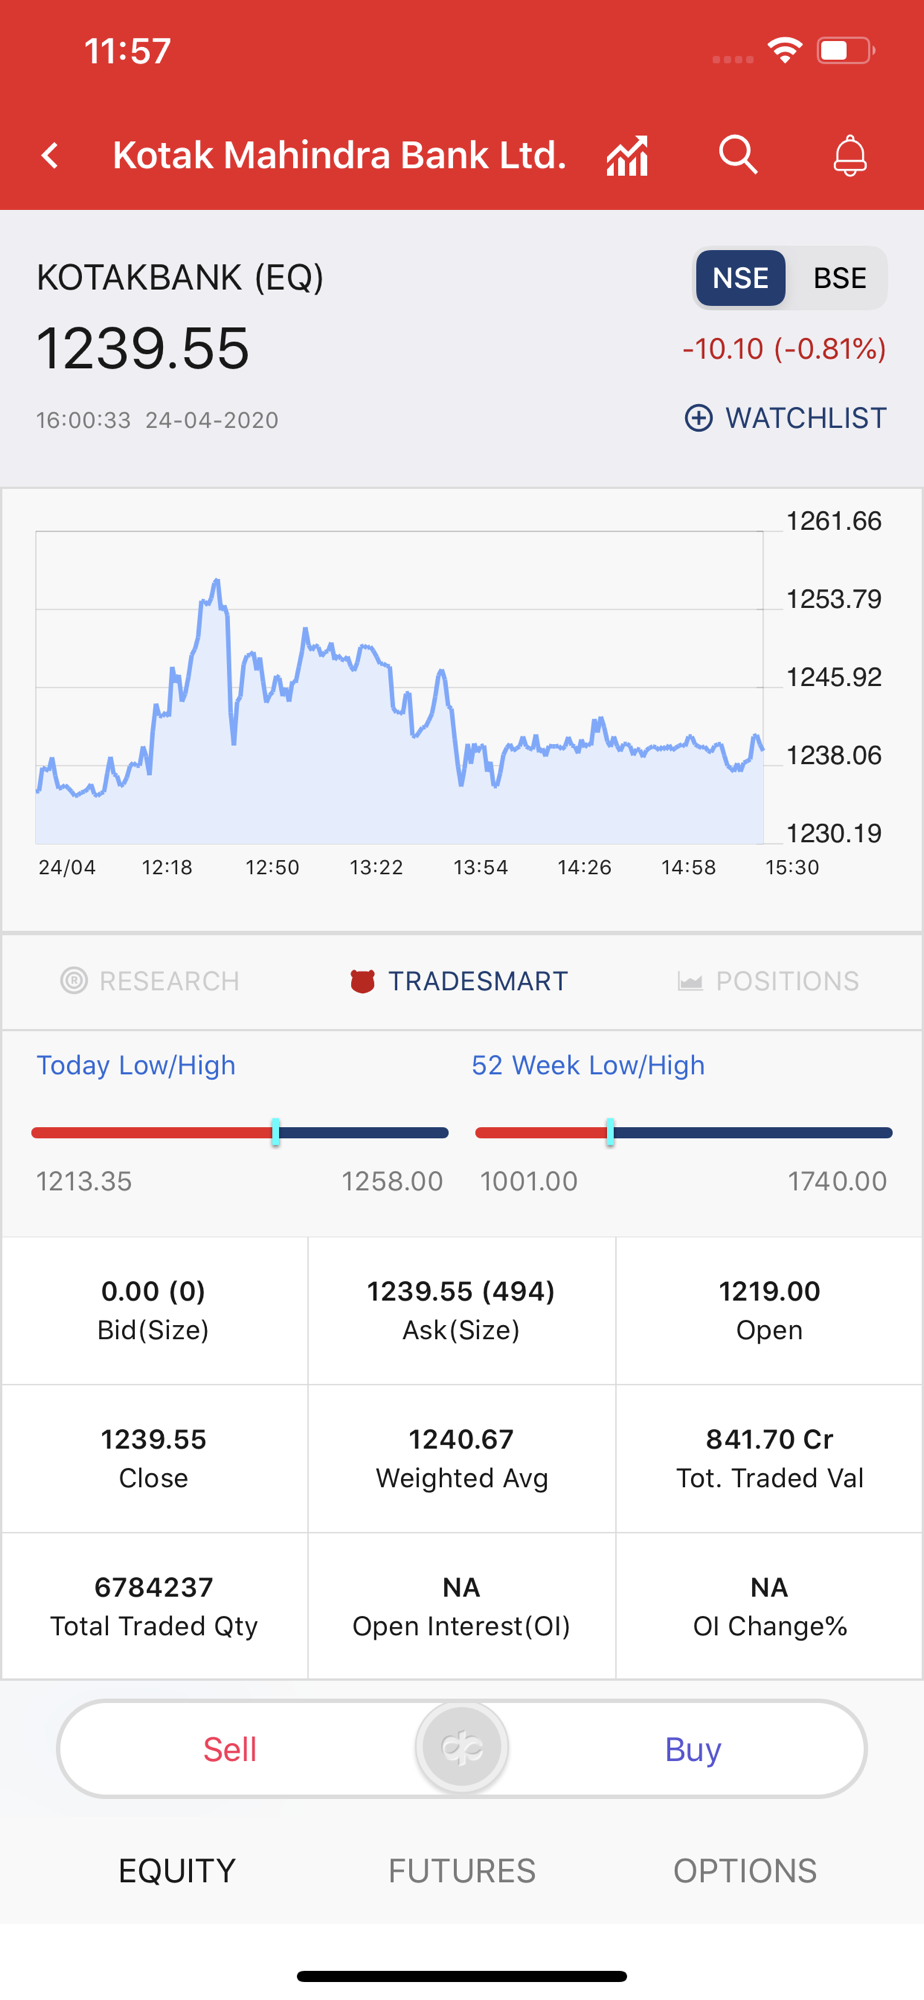Tap the plus icon beside WATCHLIST
This screenshot has height=2000, width=924.
tap(698, 418)
